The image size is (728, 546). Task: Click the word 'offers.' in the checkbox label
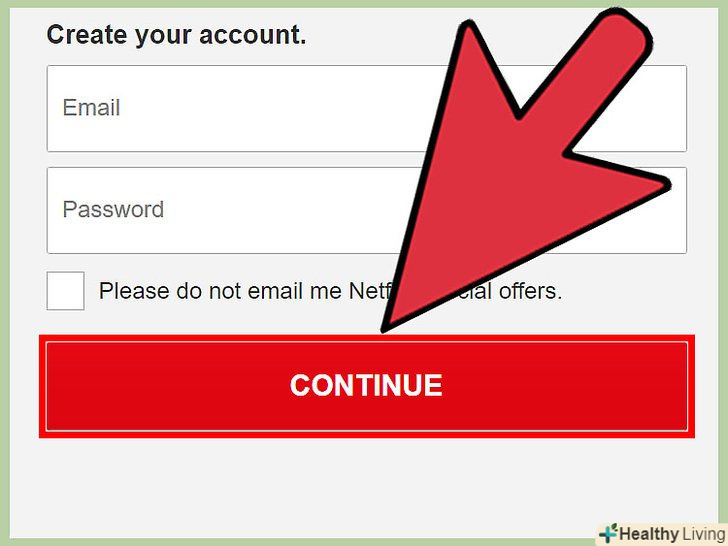pyautogui.click(x=530, y=291)
